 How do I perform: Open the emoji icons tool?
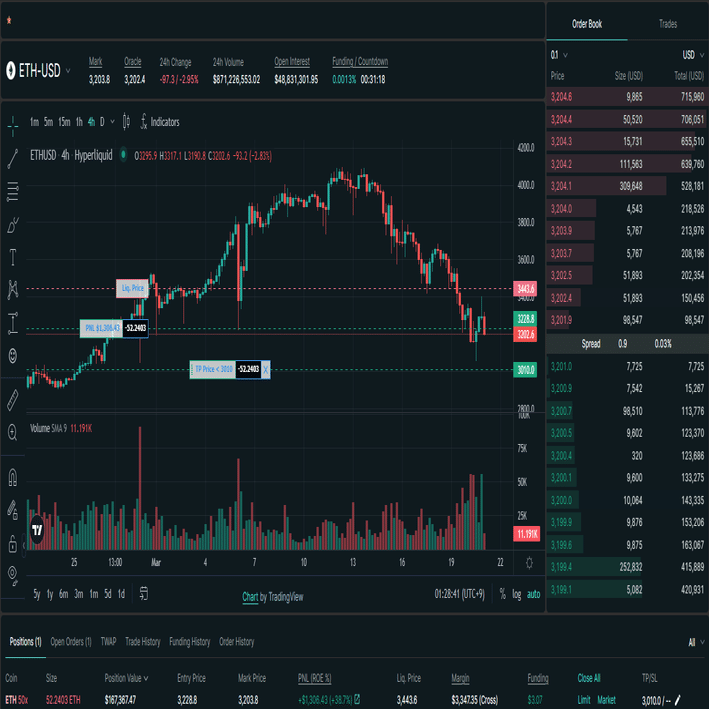(13, 356)
